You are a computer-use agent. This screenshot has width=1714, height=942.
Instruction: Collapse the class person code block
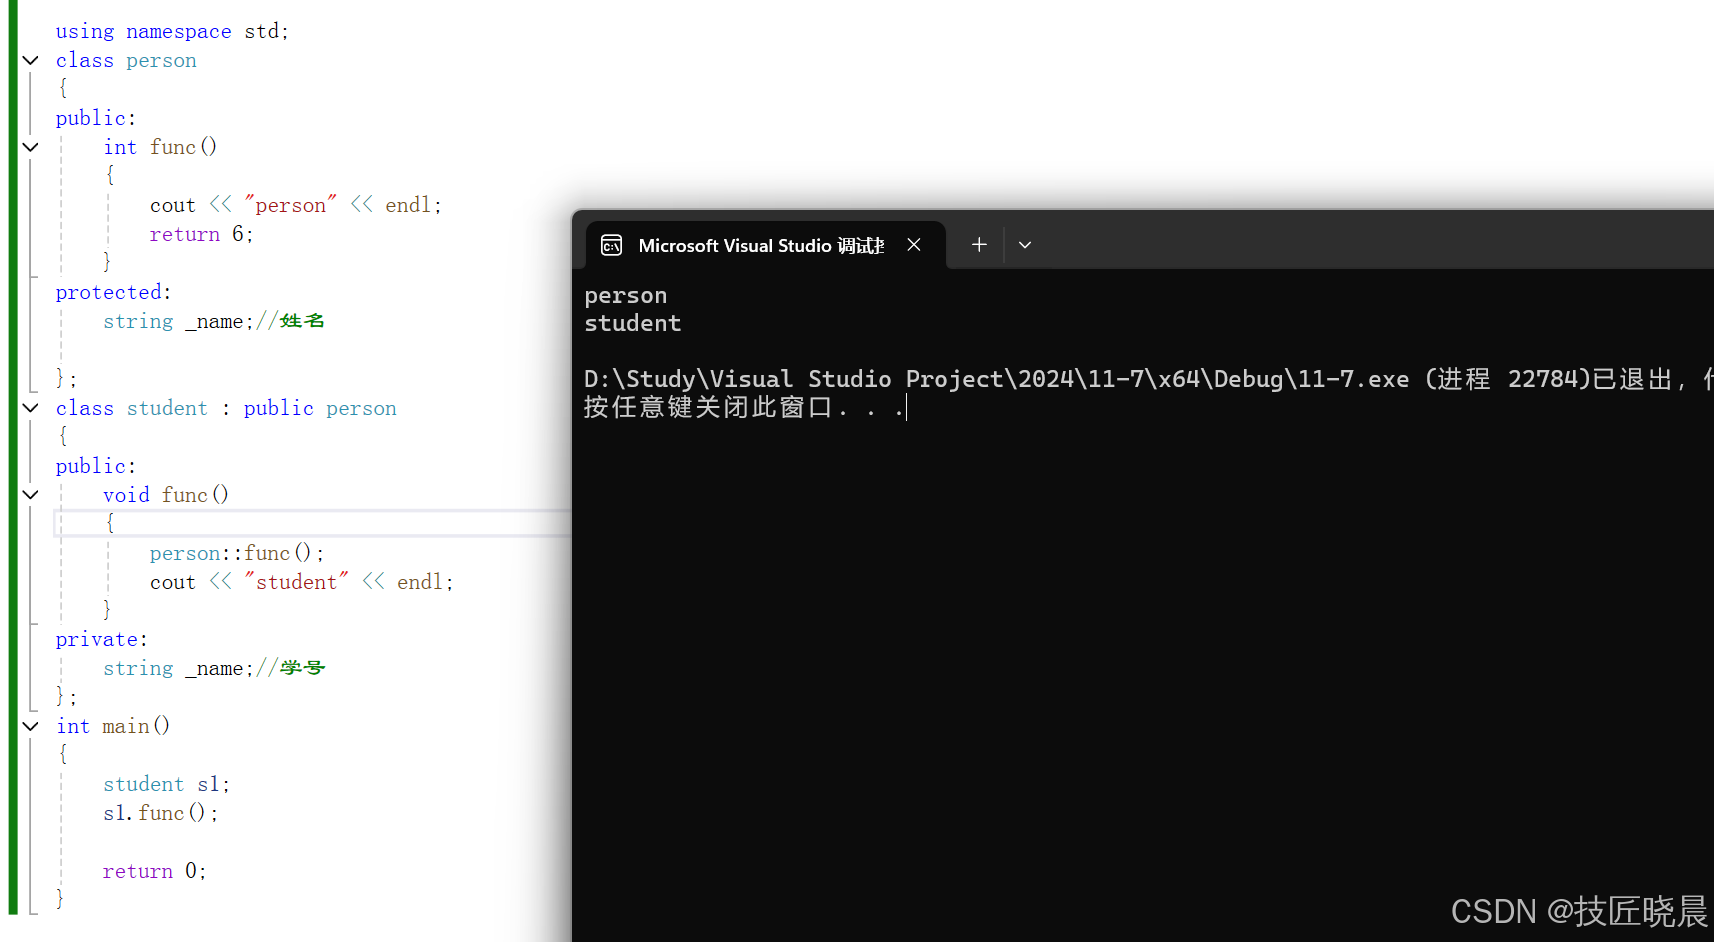point(31,61)
